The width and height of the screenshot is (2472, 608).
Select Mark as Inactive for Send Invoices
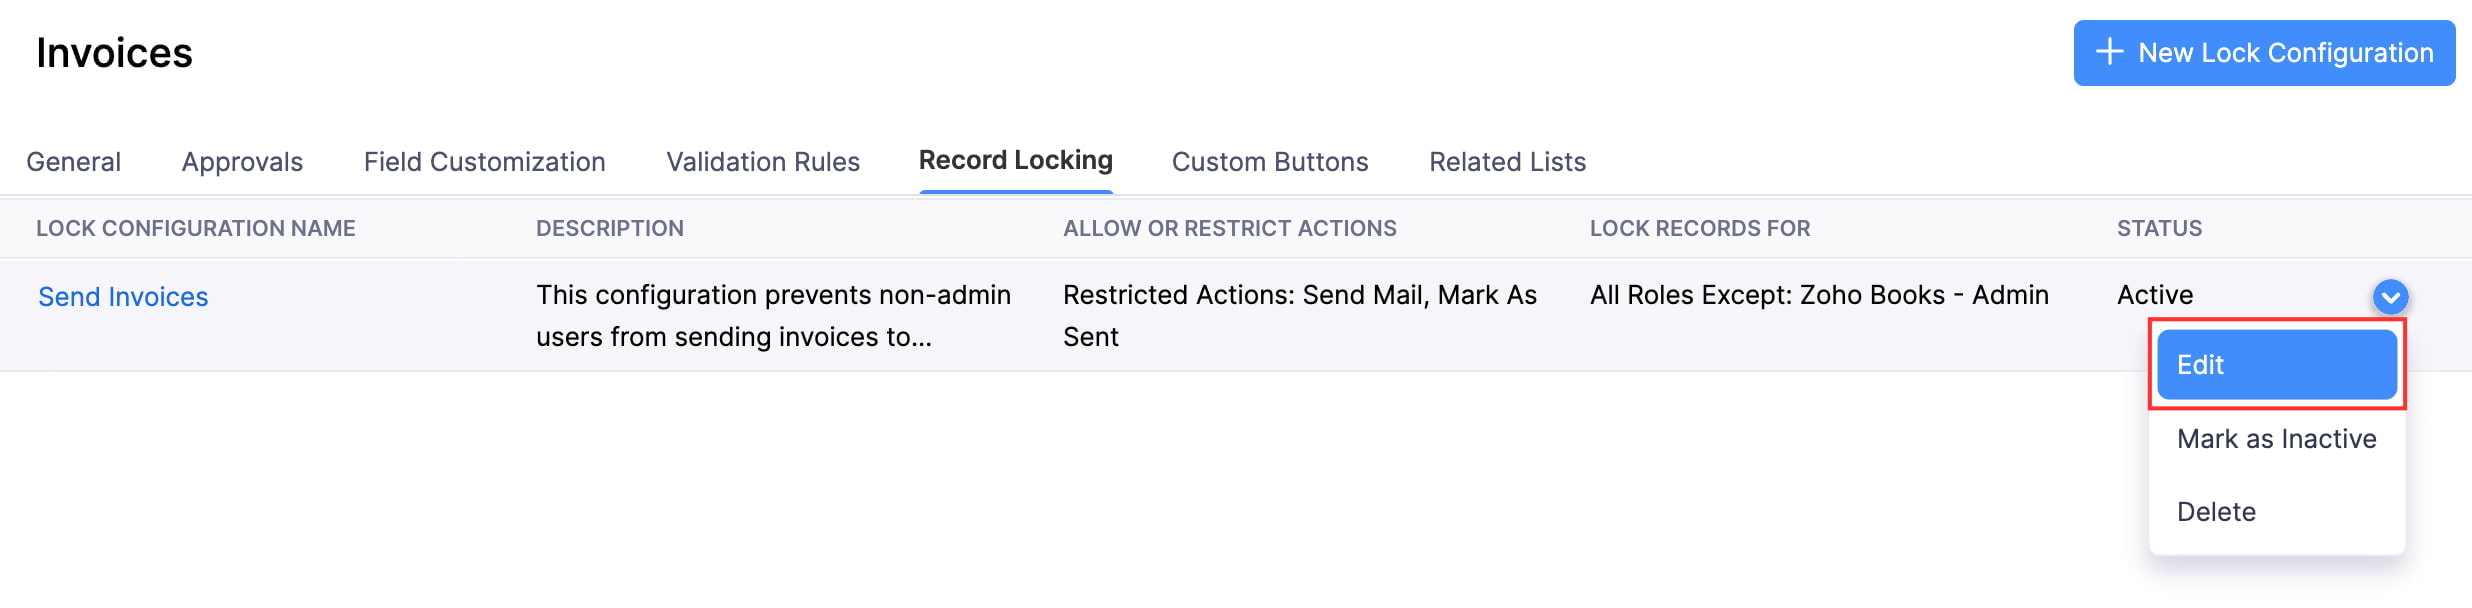point(2277,438)
